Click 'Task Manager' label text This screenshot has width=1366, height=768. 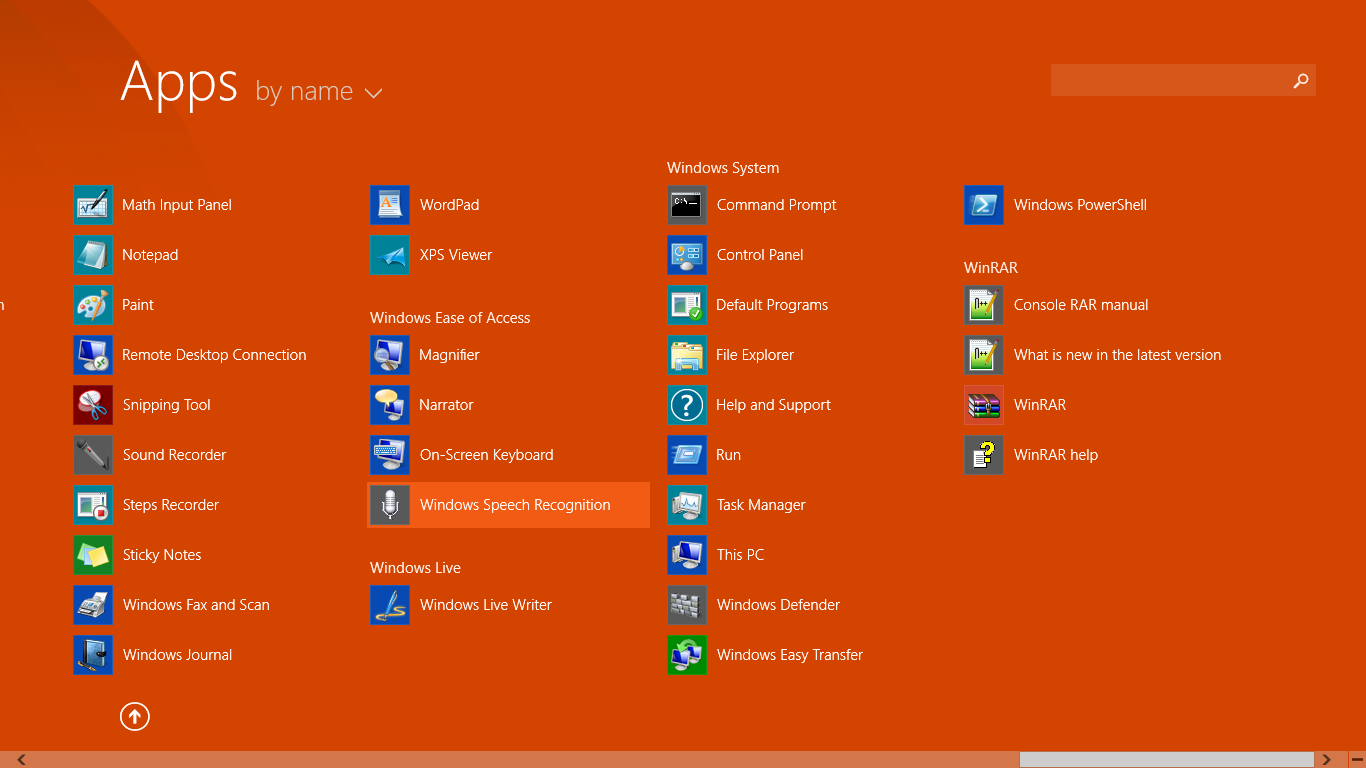tap(761, 505)
